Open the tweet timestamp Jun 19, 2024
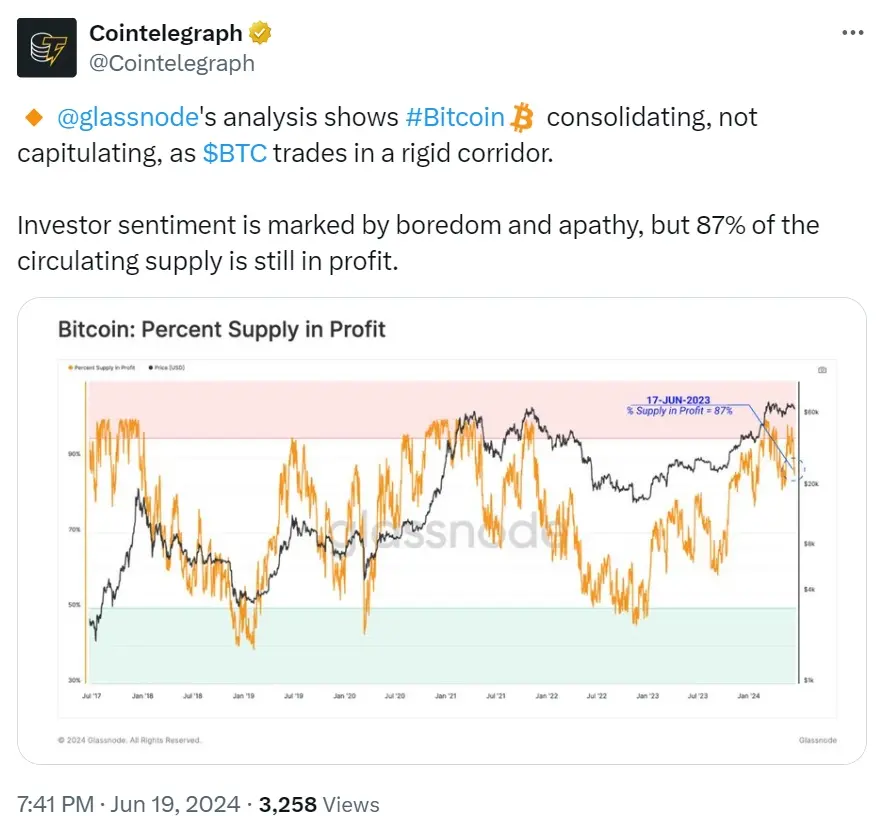The image size is (880, 816). 128,803
